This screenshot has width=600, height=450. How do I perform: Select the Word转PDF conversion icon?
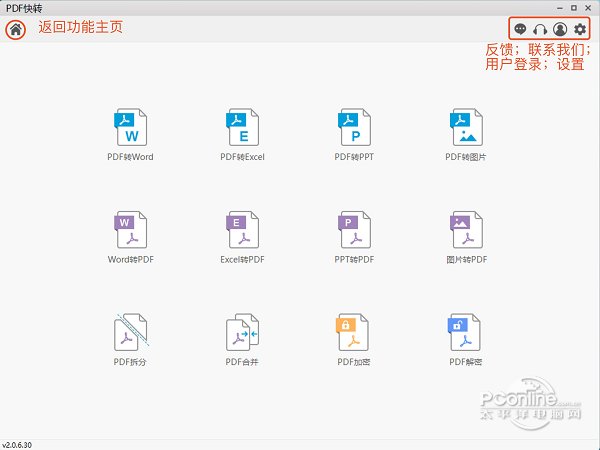click(130, 230)
